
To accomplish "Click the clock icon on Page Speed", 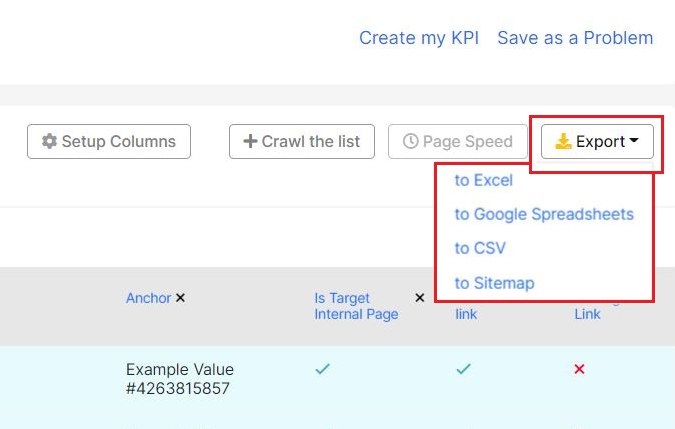I will pyautogui.click(x=410, y=141).
